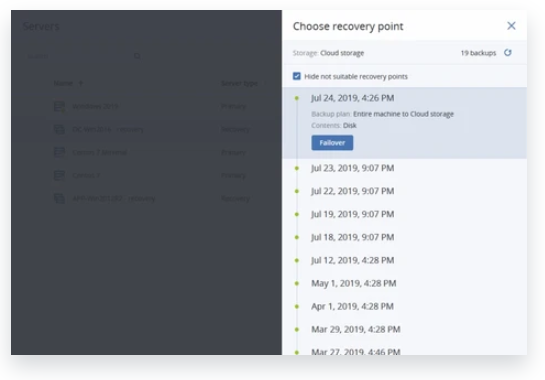Select the Apr 1, 2019, 4:28 PM recovery point
This screenshot has height=380, width=545.
coord(352,306)
